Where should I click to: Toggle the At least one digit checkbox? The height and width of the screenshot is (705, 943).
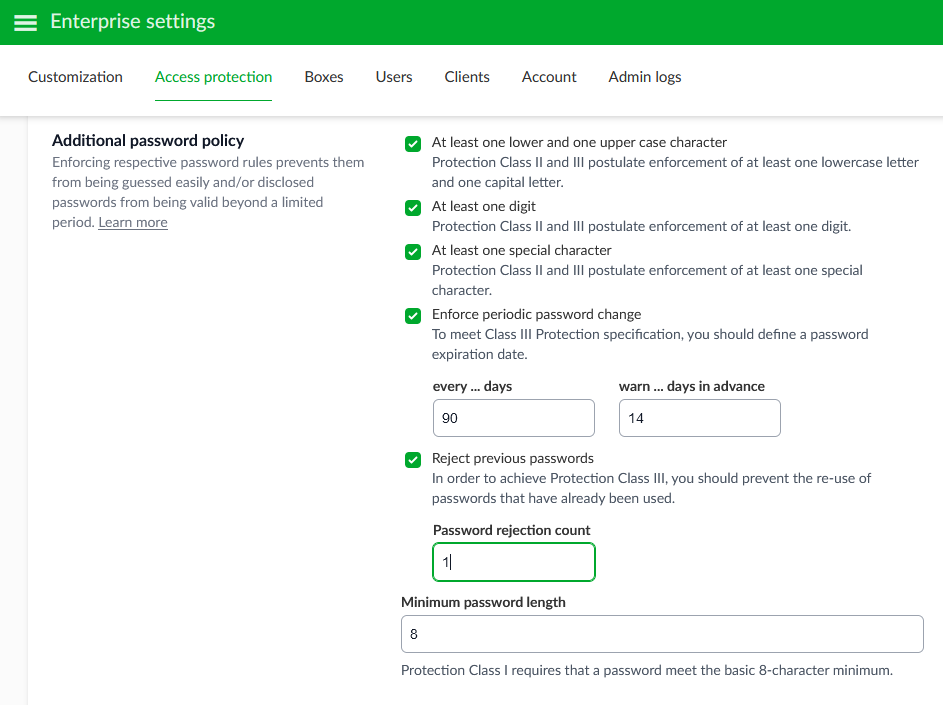pos(413,208)
